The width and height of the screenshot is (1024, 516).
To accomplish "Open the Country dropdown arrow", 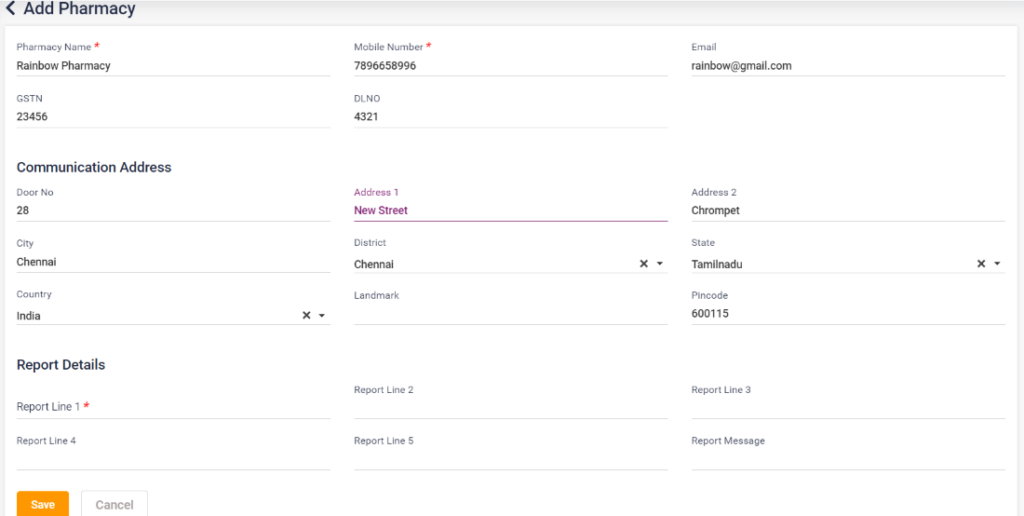I will (x=322, y=316).
